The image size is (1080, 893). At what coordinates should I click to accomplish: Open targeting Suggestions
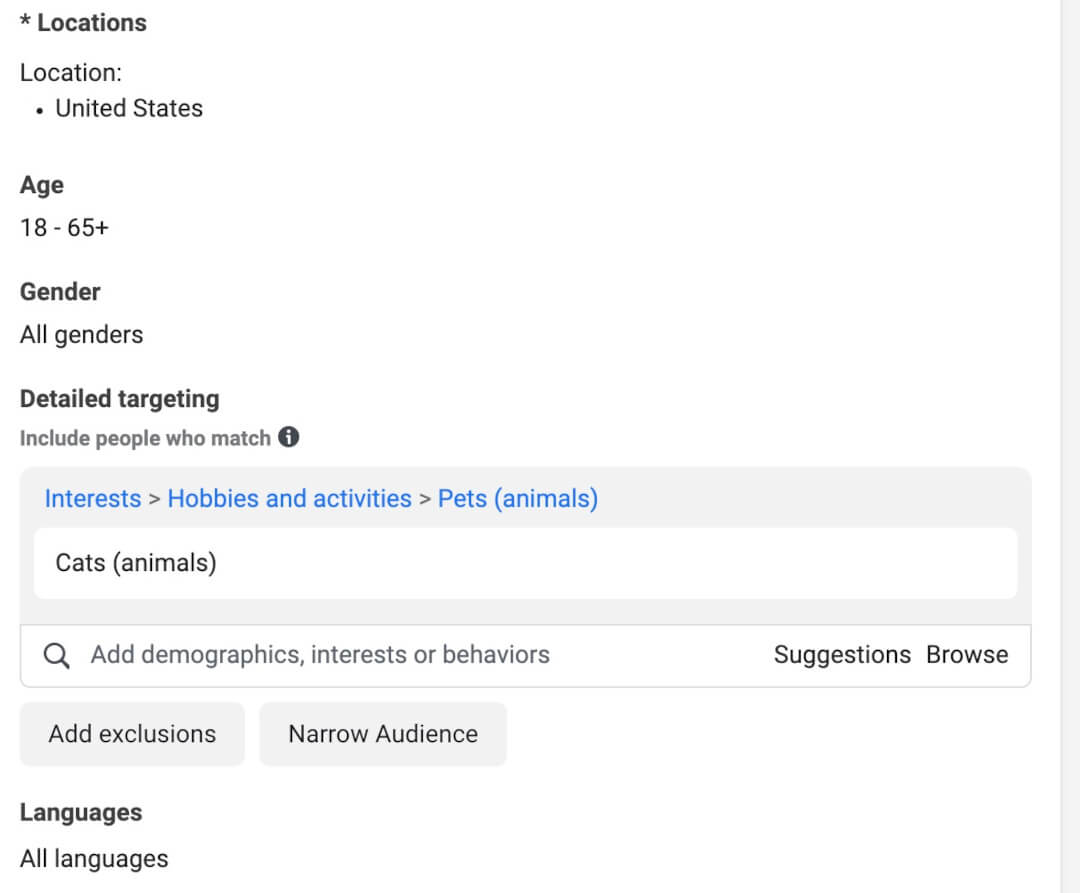pyautogui.click(x=843, y=654)
